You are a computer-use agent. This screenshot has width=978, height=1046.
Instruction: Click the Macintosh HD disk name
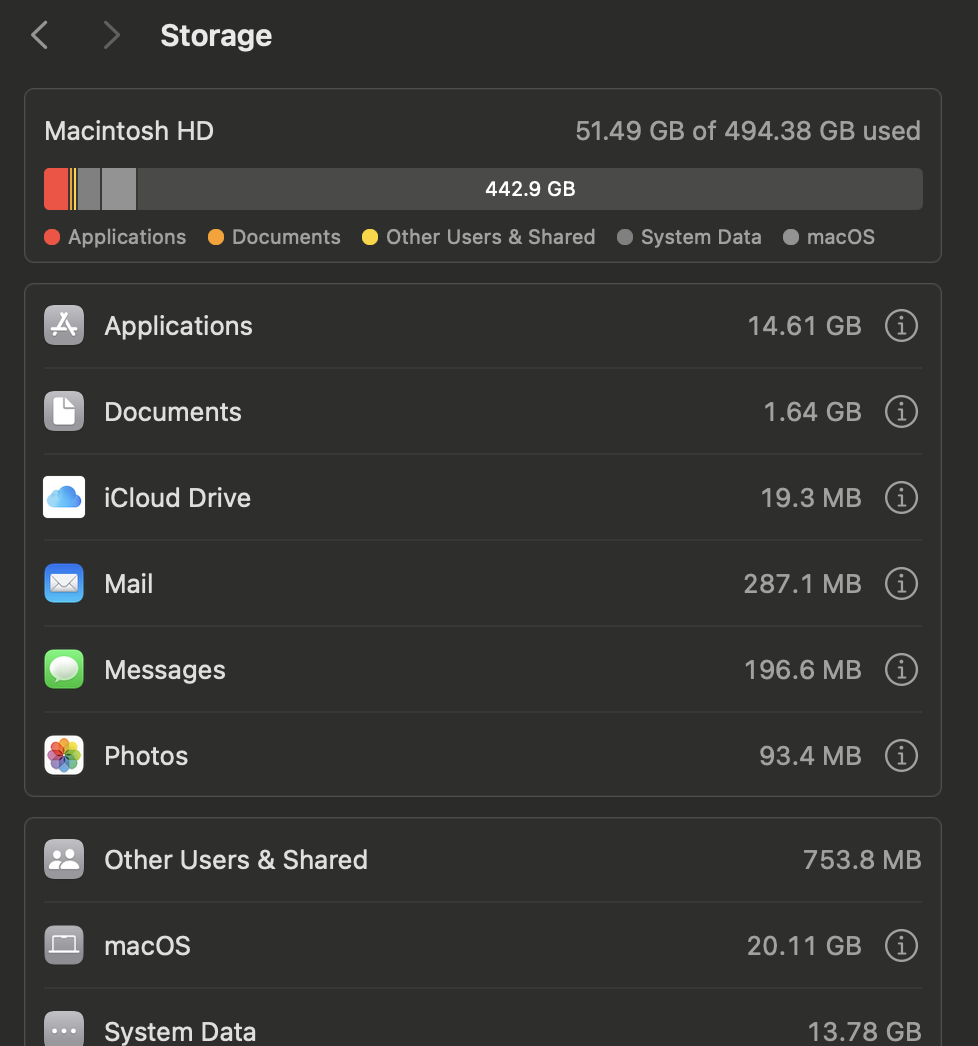(129, 131)
